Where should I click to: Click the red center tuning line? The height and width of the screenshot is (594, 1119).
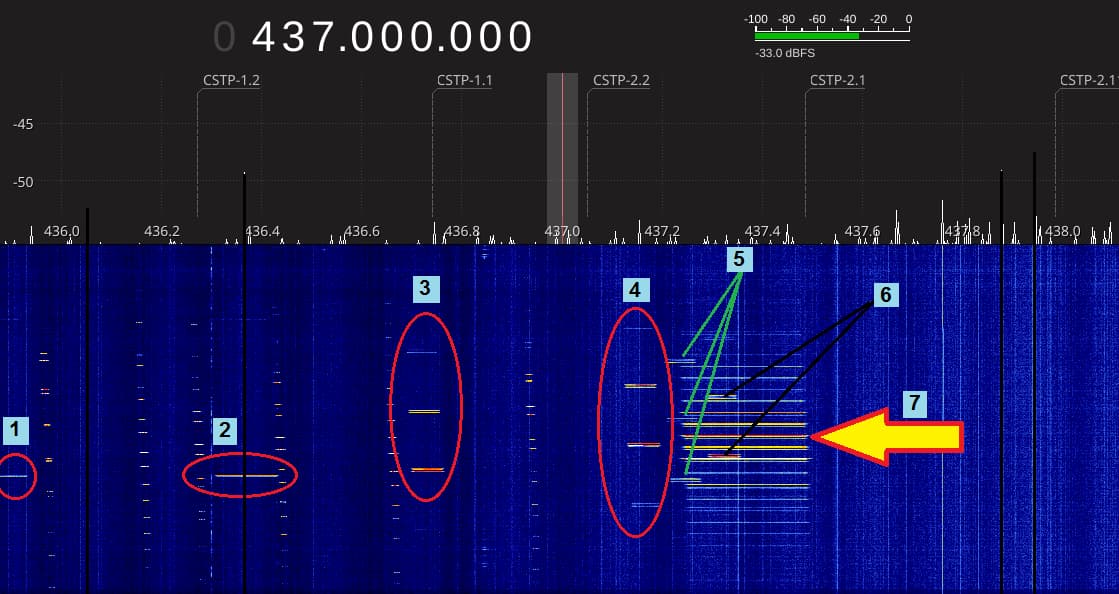tap(562, 150)
